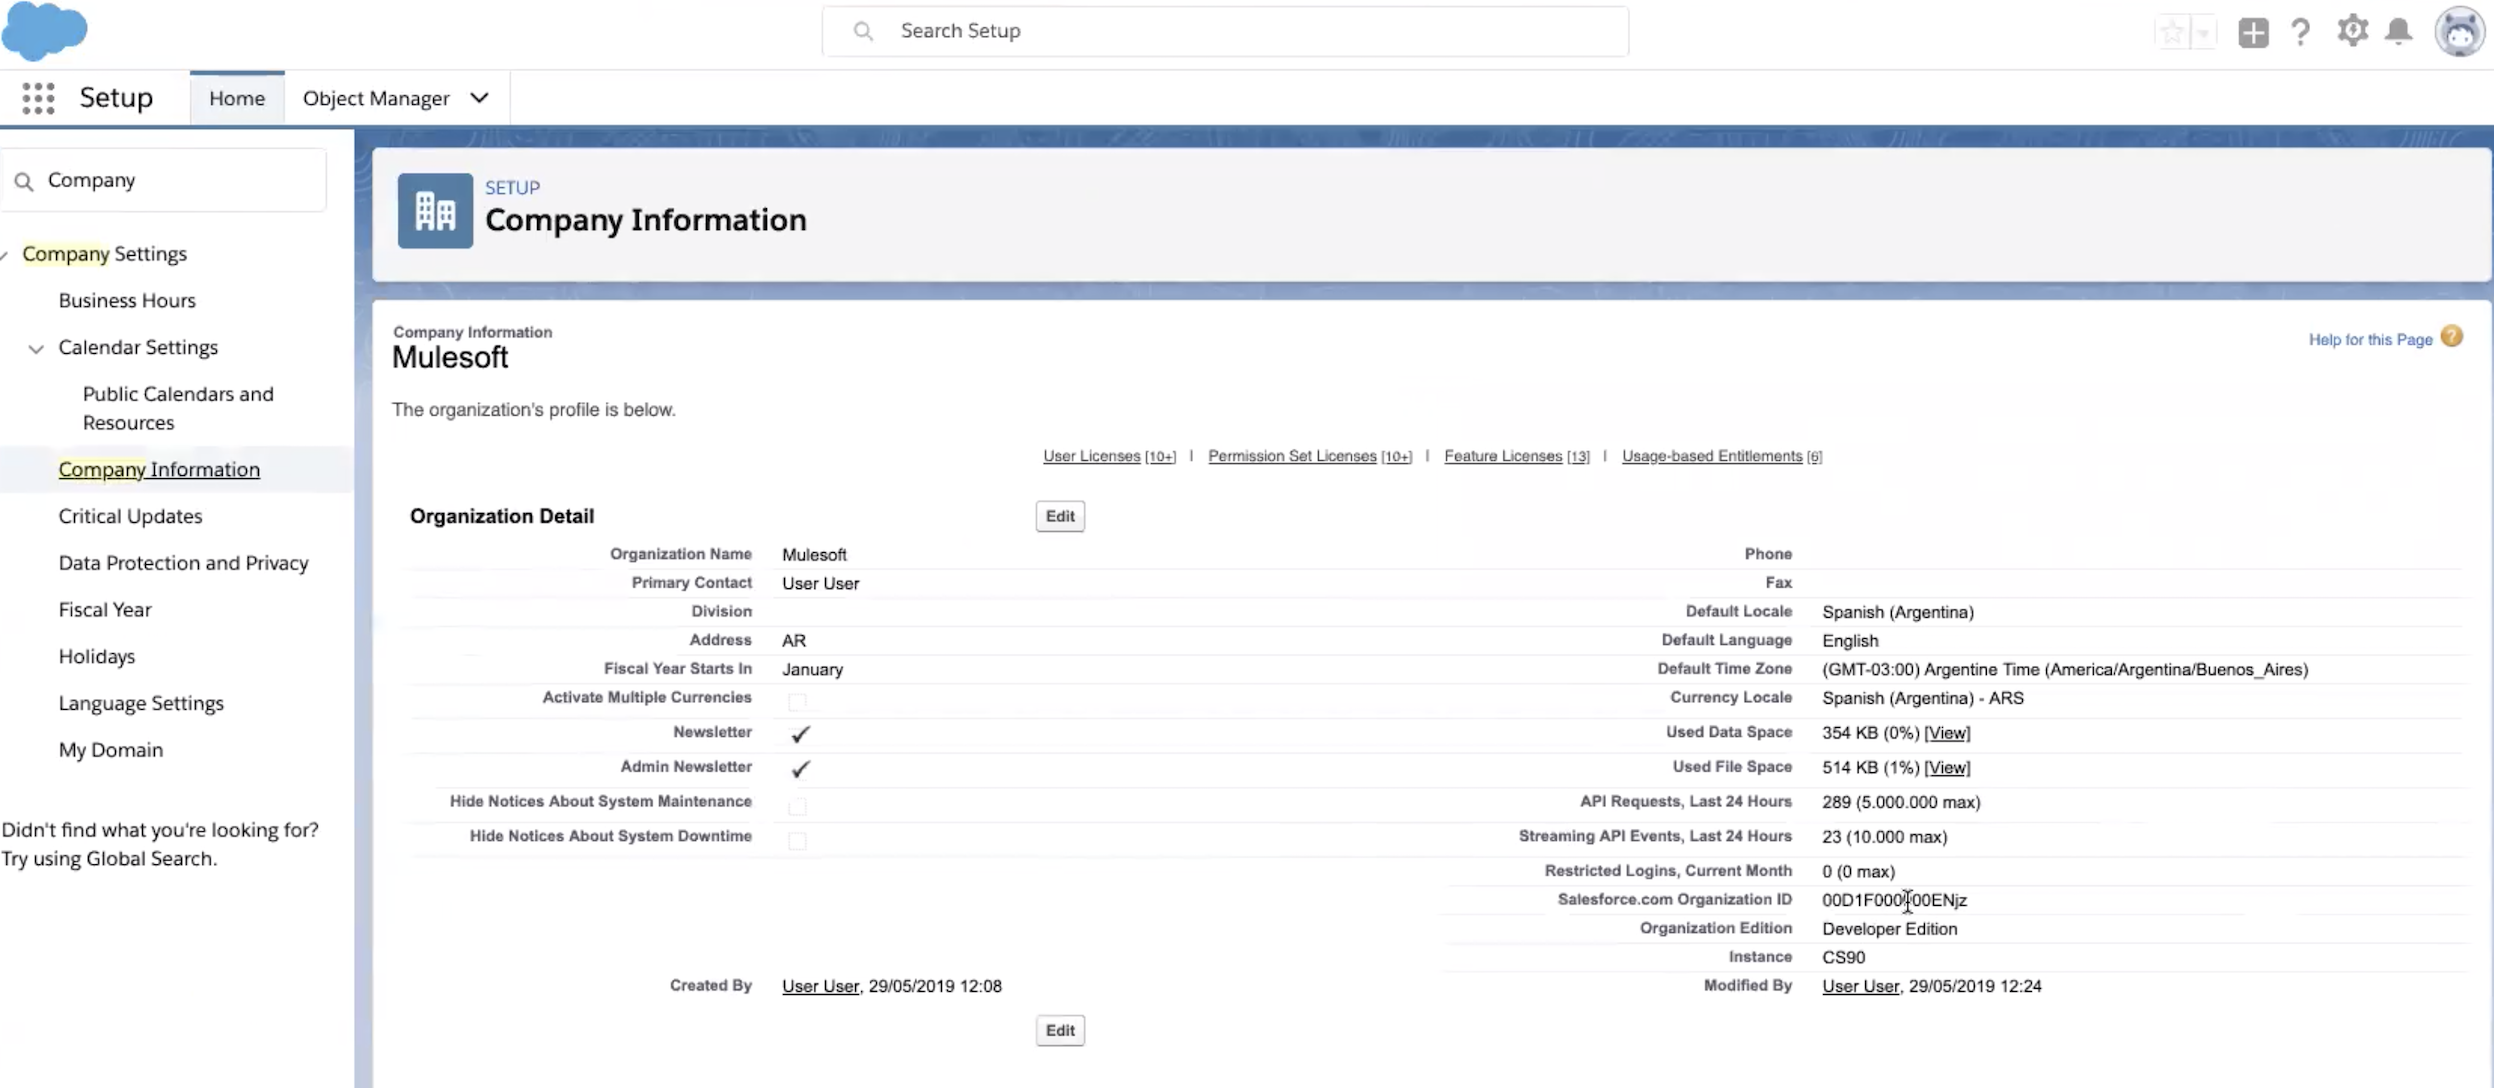Click the Setup gear icon in header
Image resolution: width=2494 pixels, height=1088 pixels.
tap(2352, 31)
